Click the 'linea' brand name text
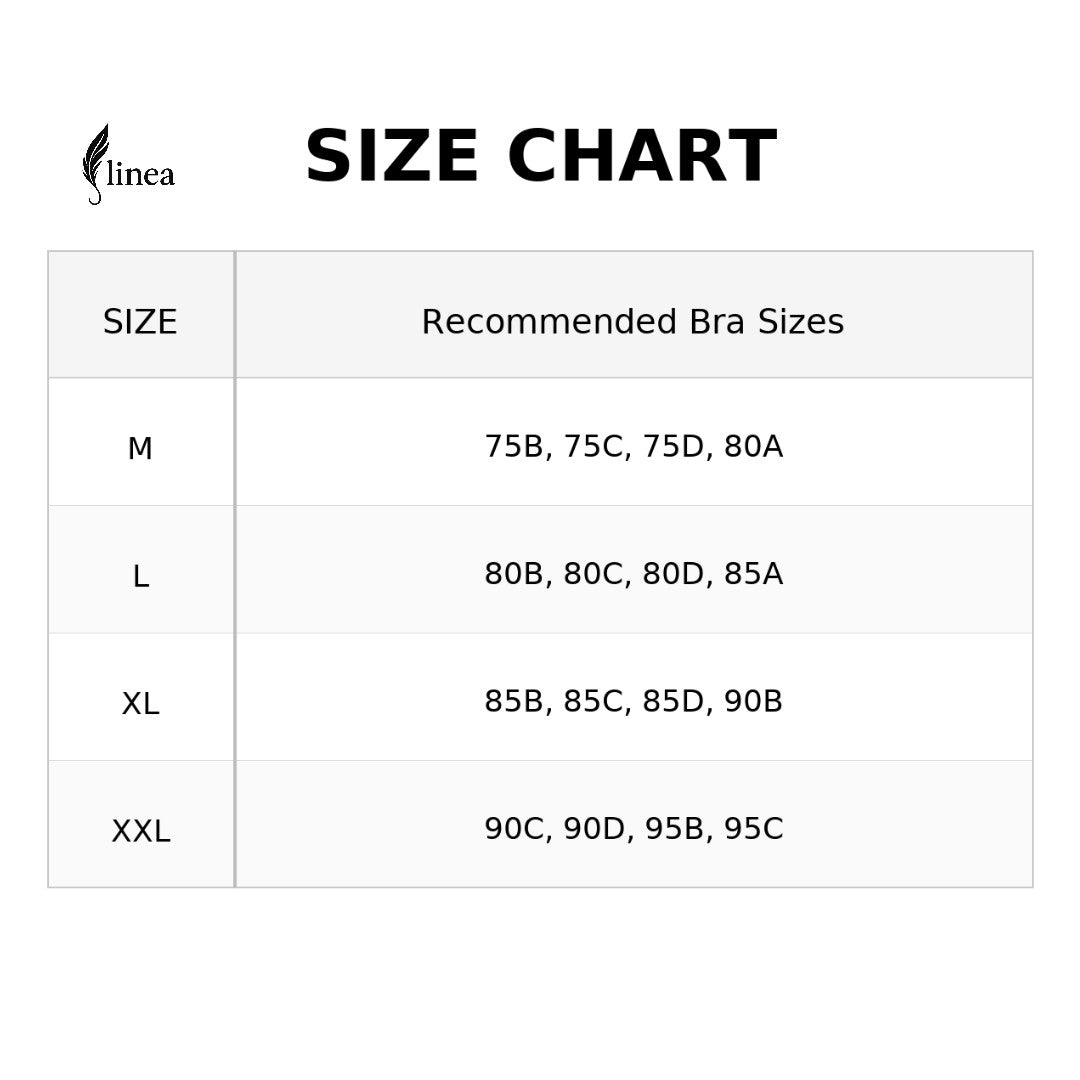1080x1080 pixels. [141, 175]
